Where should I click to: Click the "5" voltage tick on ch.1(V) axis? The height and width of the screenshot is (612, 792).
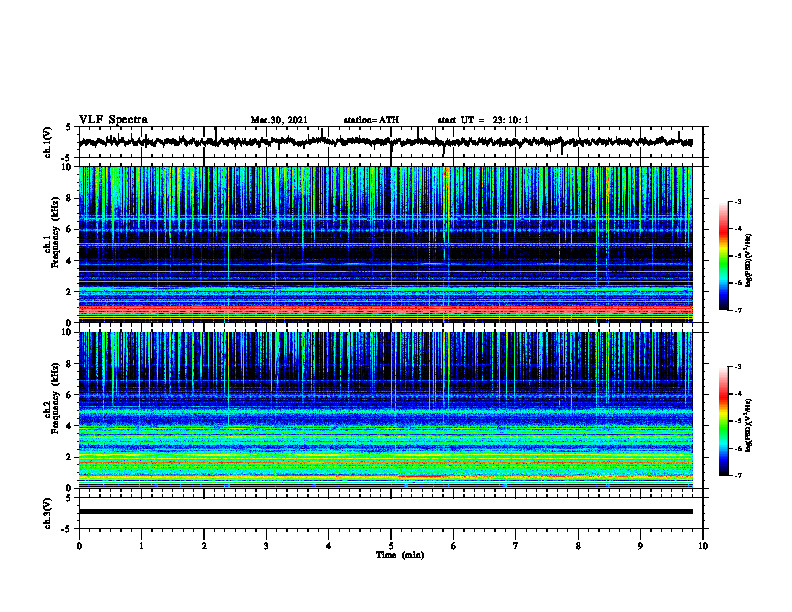(70, 127)
